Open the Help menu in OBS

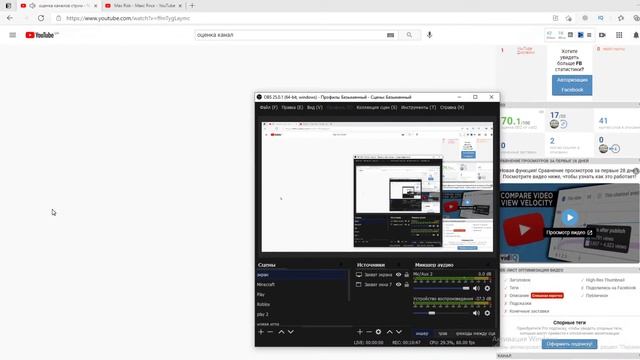(452, 107)
